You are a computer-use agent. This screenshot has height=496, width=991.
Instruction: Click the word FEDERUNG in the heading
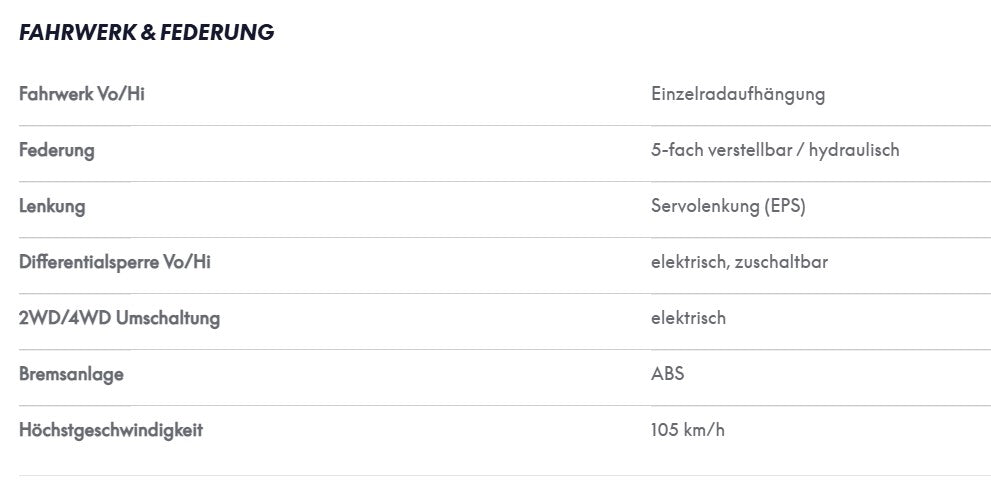tap(217, 32)
